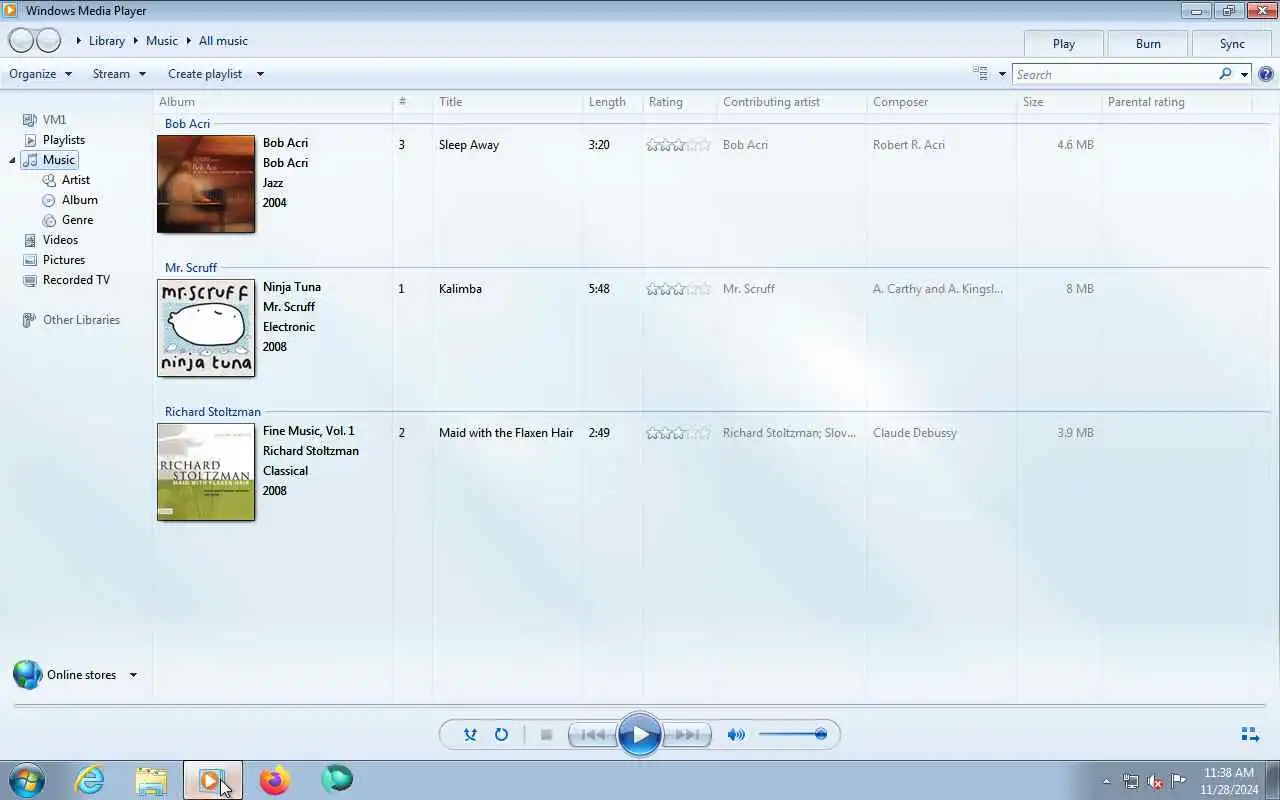The image size is (1280, 800).
Task: Click the search magnifier icon
Action: coord(1225,74)
